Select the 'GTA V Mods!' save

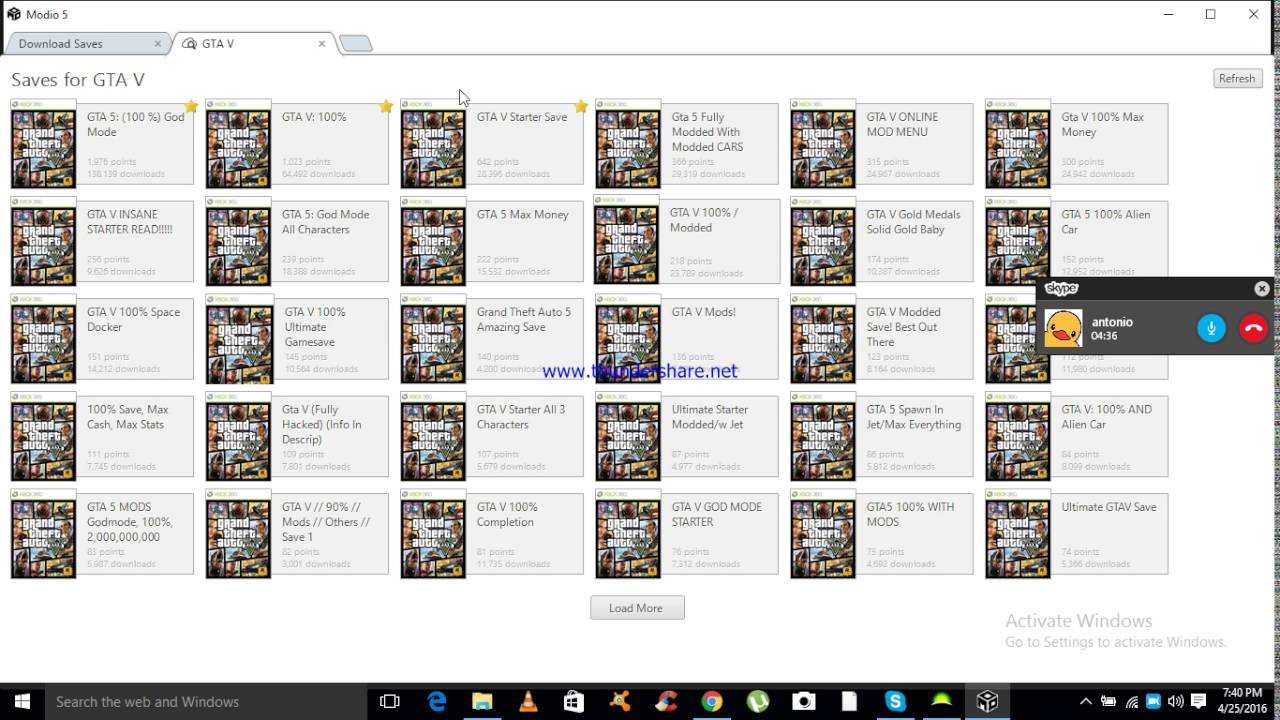click(x=687, y=339)
